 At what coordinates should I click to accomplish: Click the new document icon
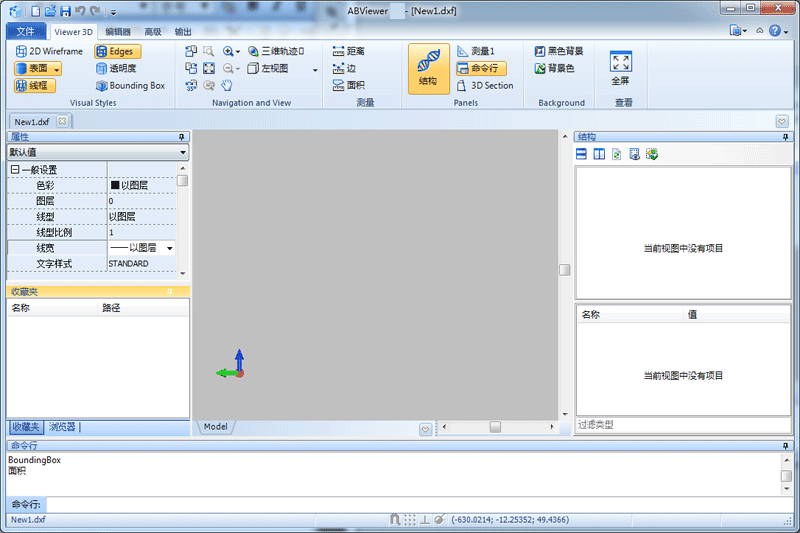pyautogui.click(x=36, y=11)
